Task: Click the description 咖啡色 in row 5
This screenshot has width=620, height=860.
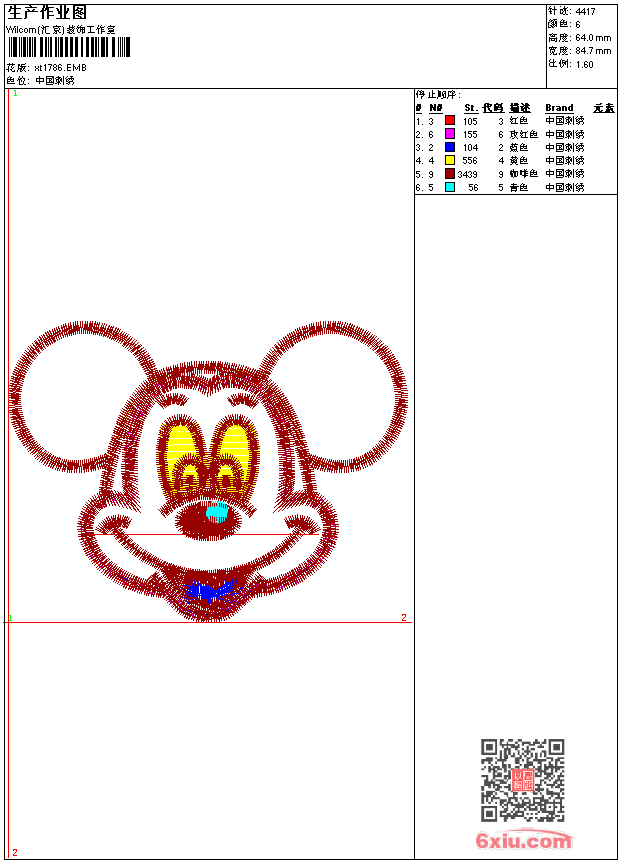Action: 523,174
